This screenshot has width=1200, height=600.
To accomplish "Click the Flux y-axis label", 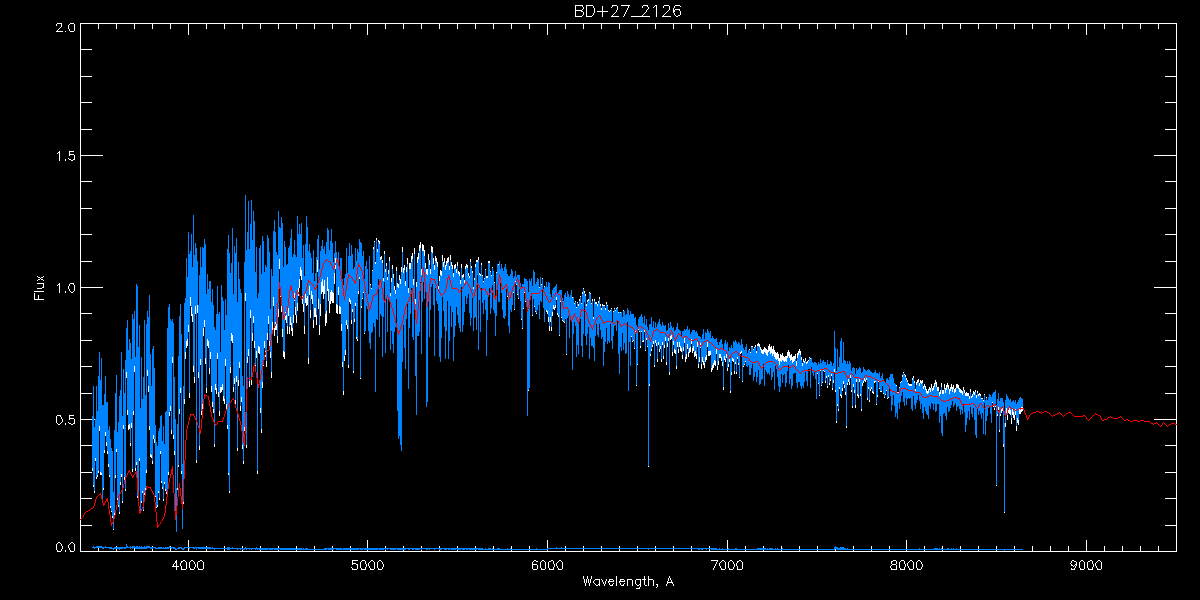I will click(x=40, y=287).
